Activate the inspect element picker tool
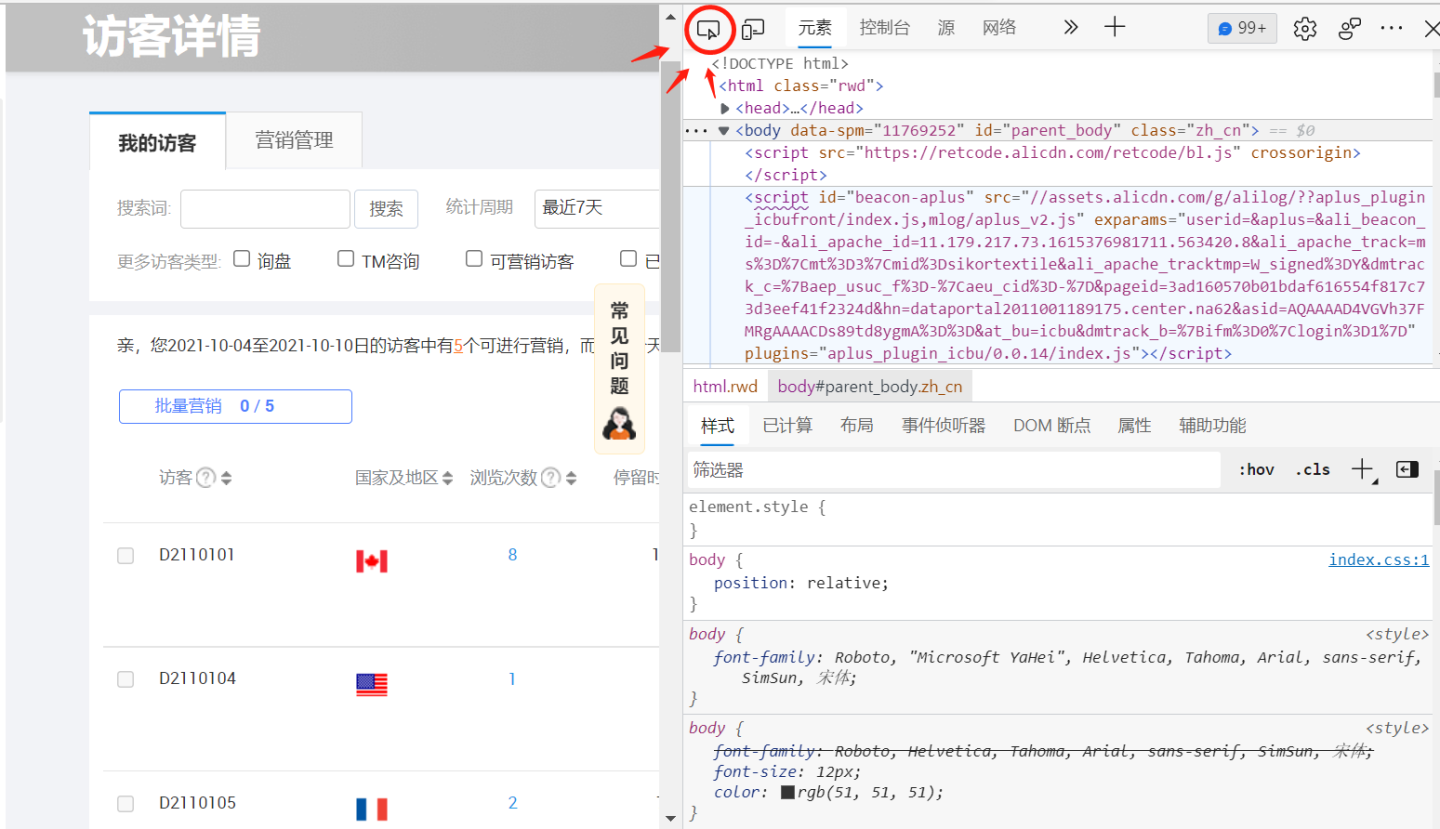This screenshot has width=1440, height=829. (708, 28)
